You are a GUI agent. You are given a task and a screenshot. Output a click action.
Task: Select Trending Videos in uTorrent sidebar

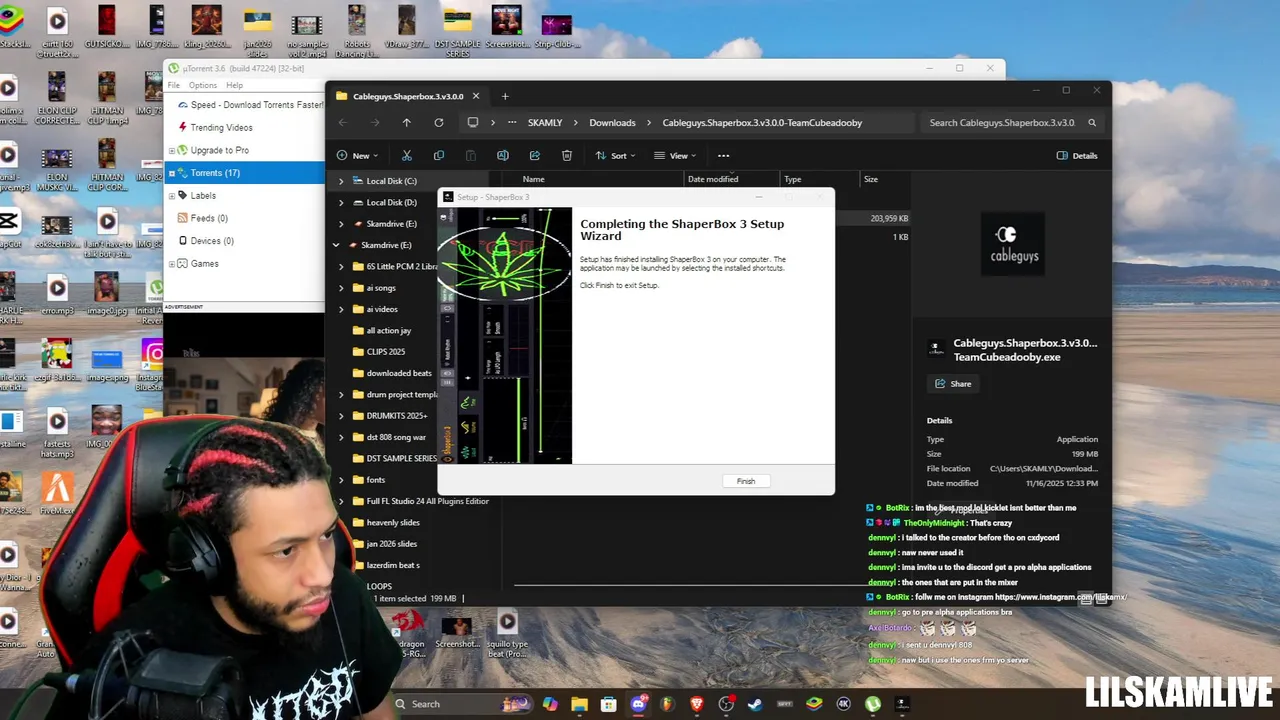coord(221,128)
